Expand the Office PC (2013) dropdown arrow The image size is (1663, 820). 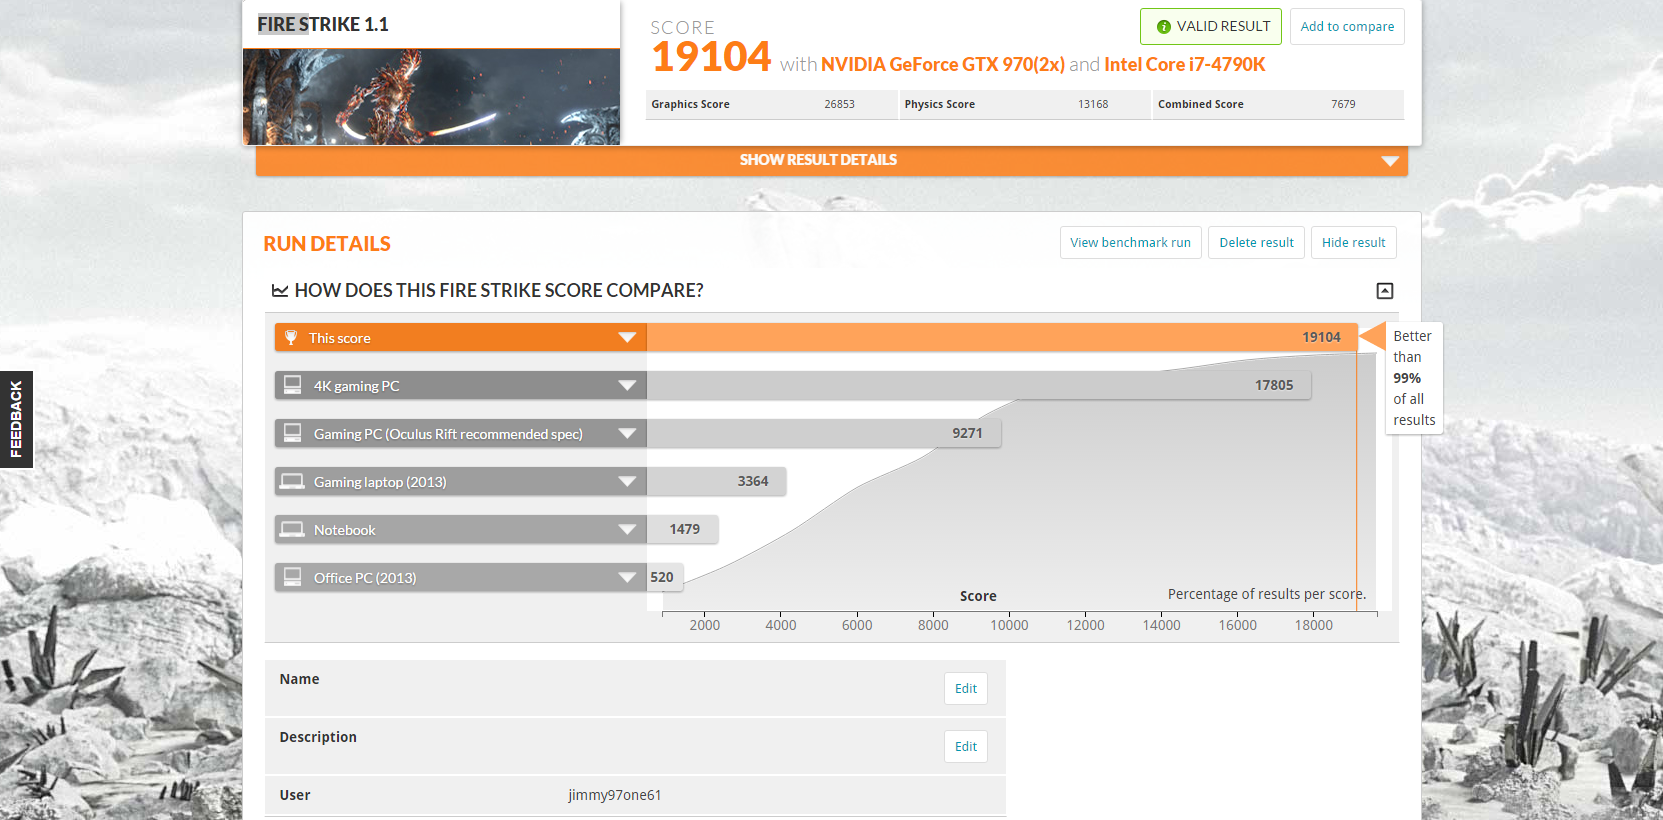click(x=627, y=577)
